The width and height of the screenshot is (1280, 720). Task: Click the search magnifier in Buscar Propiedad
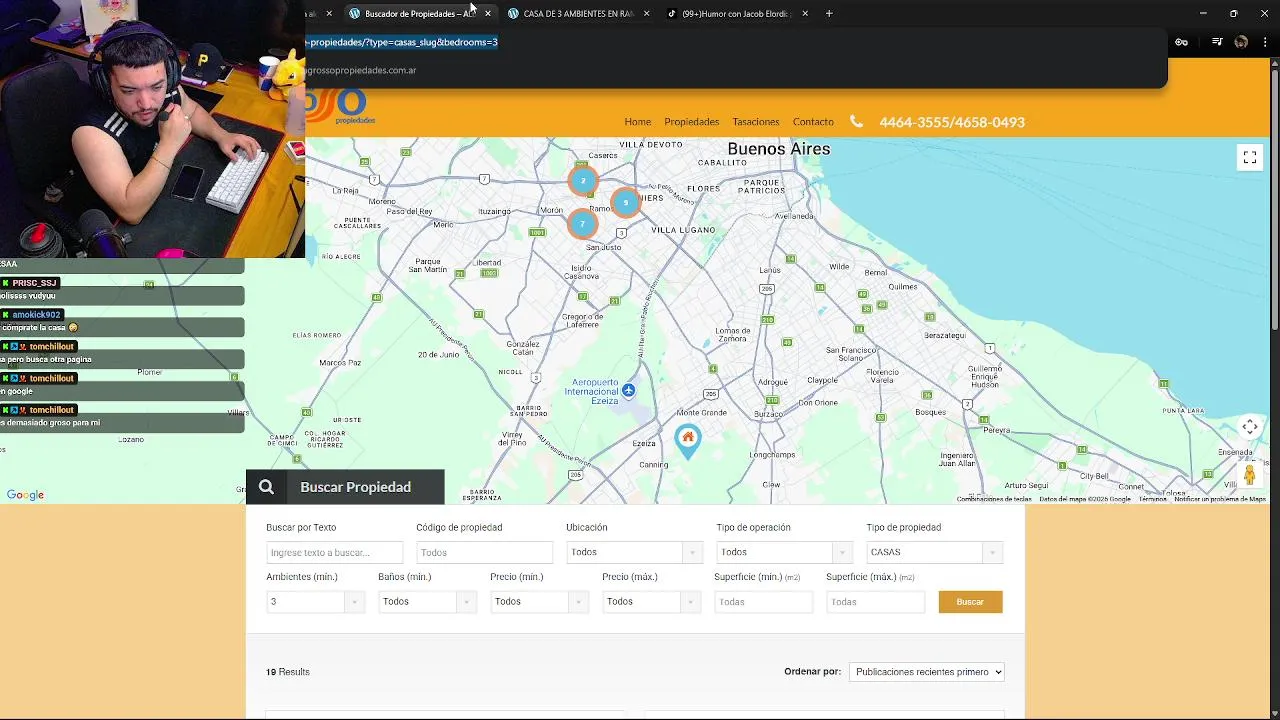pos(266,487)
